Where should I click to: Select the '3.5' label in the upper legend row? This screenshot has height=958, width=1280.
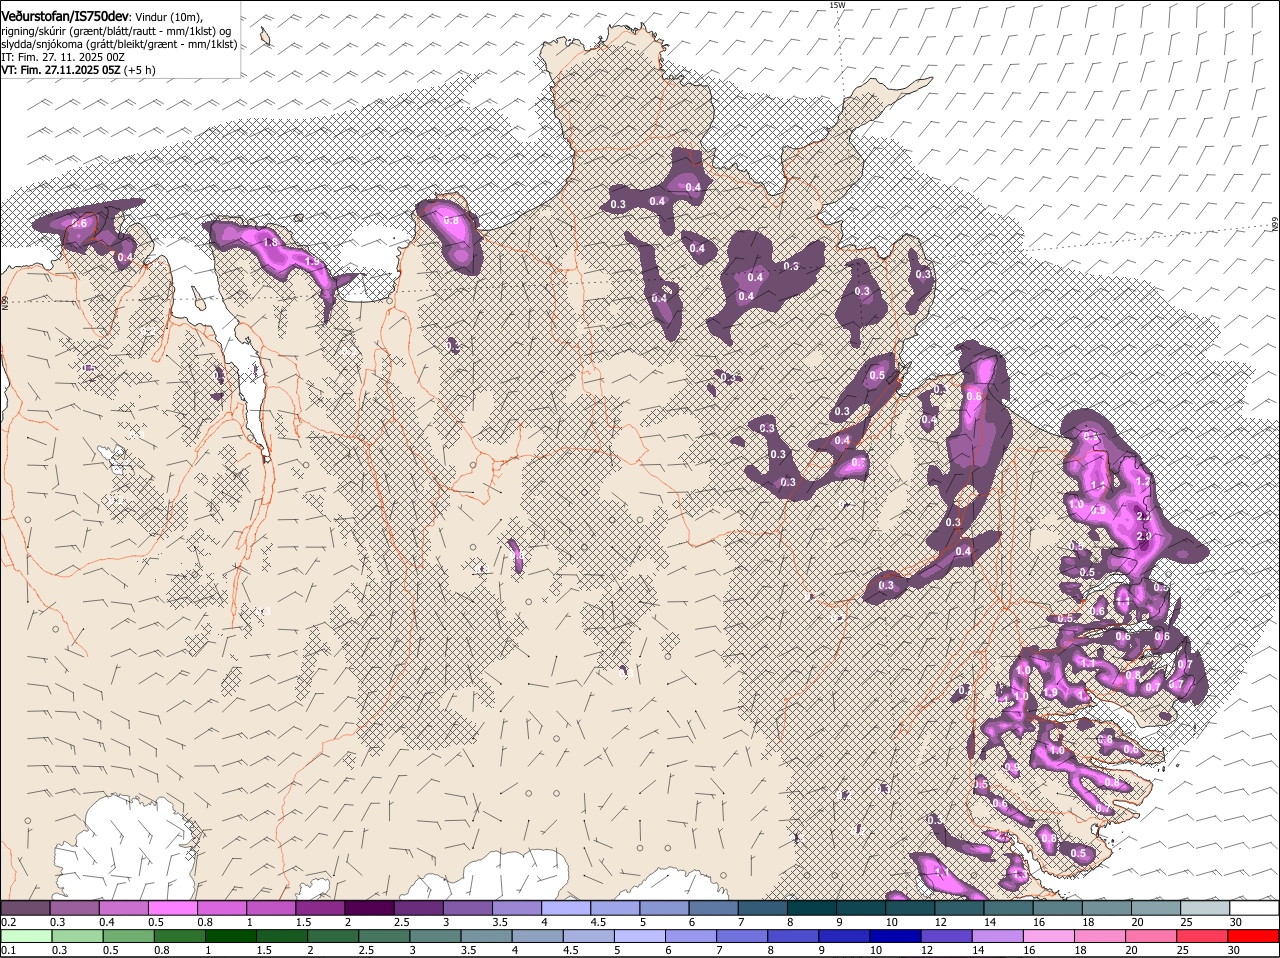(499, 922)
